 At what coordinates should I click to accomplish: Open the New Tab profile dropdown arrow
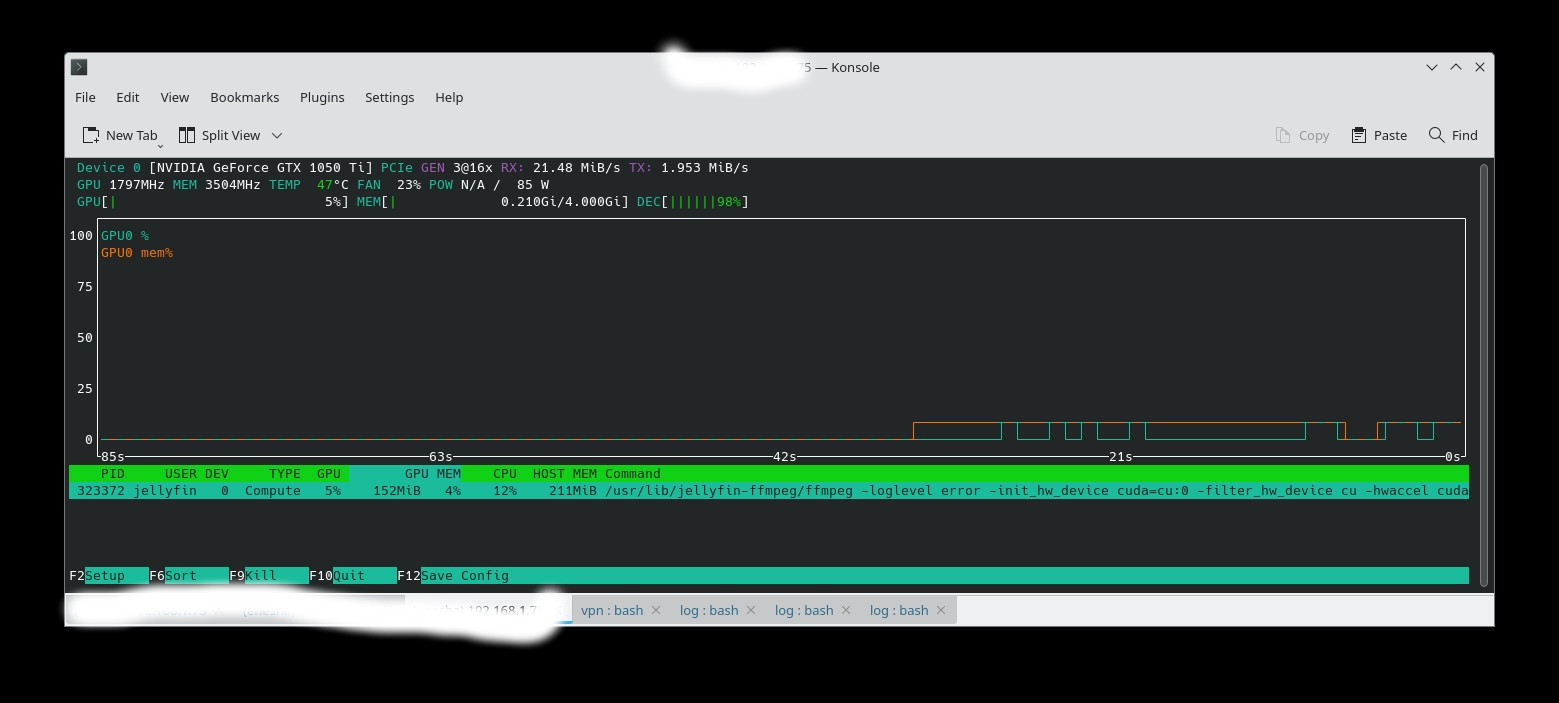(160, 146)
